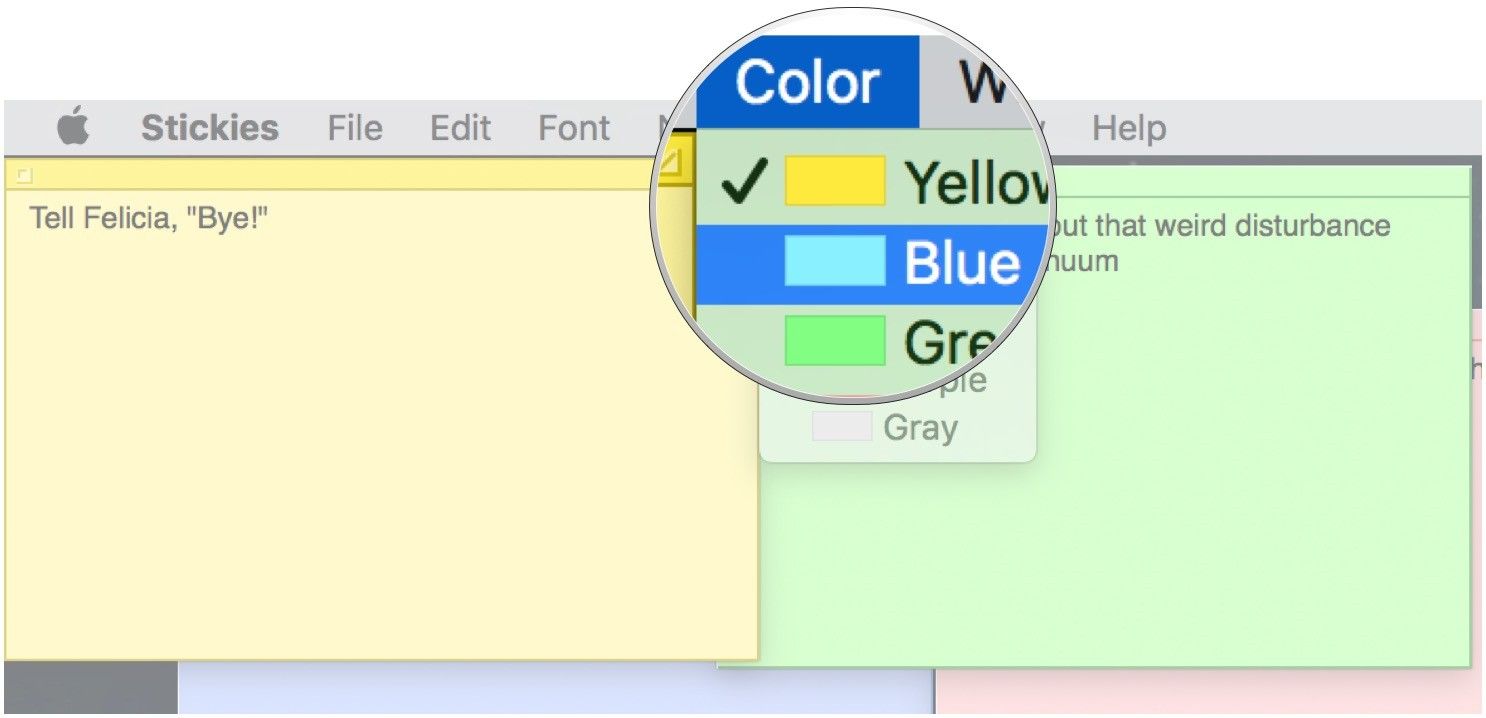Click the "Tell Felicia" note text

pyautogui.click(x=149, y=218)
